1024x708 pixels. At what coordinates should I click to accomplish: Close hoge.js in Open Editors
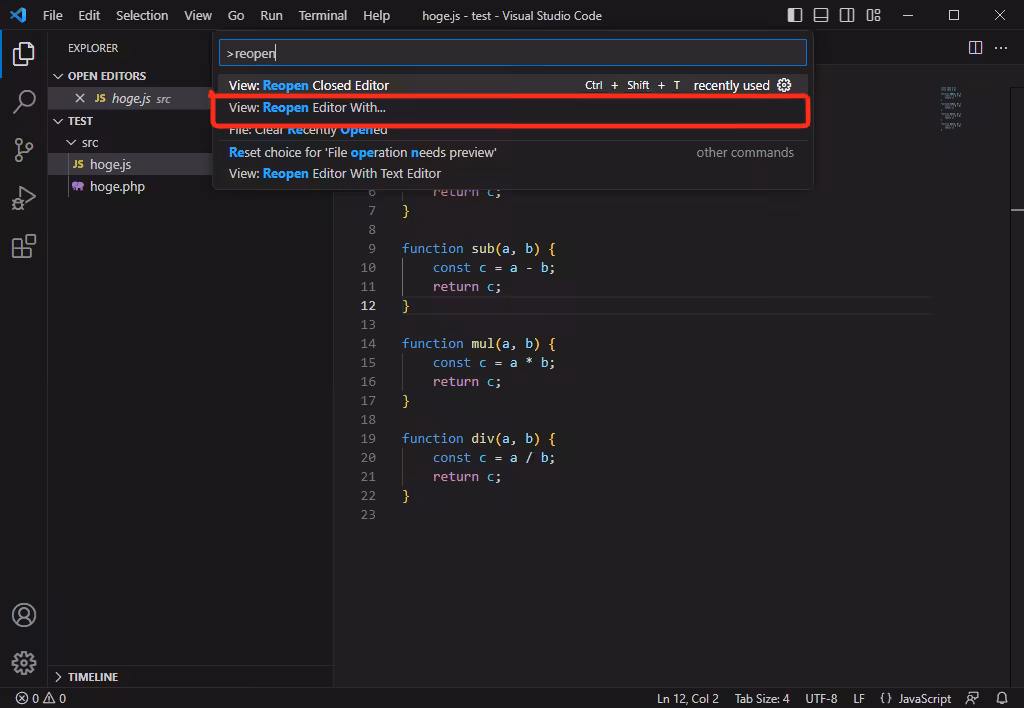[80, 98]
